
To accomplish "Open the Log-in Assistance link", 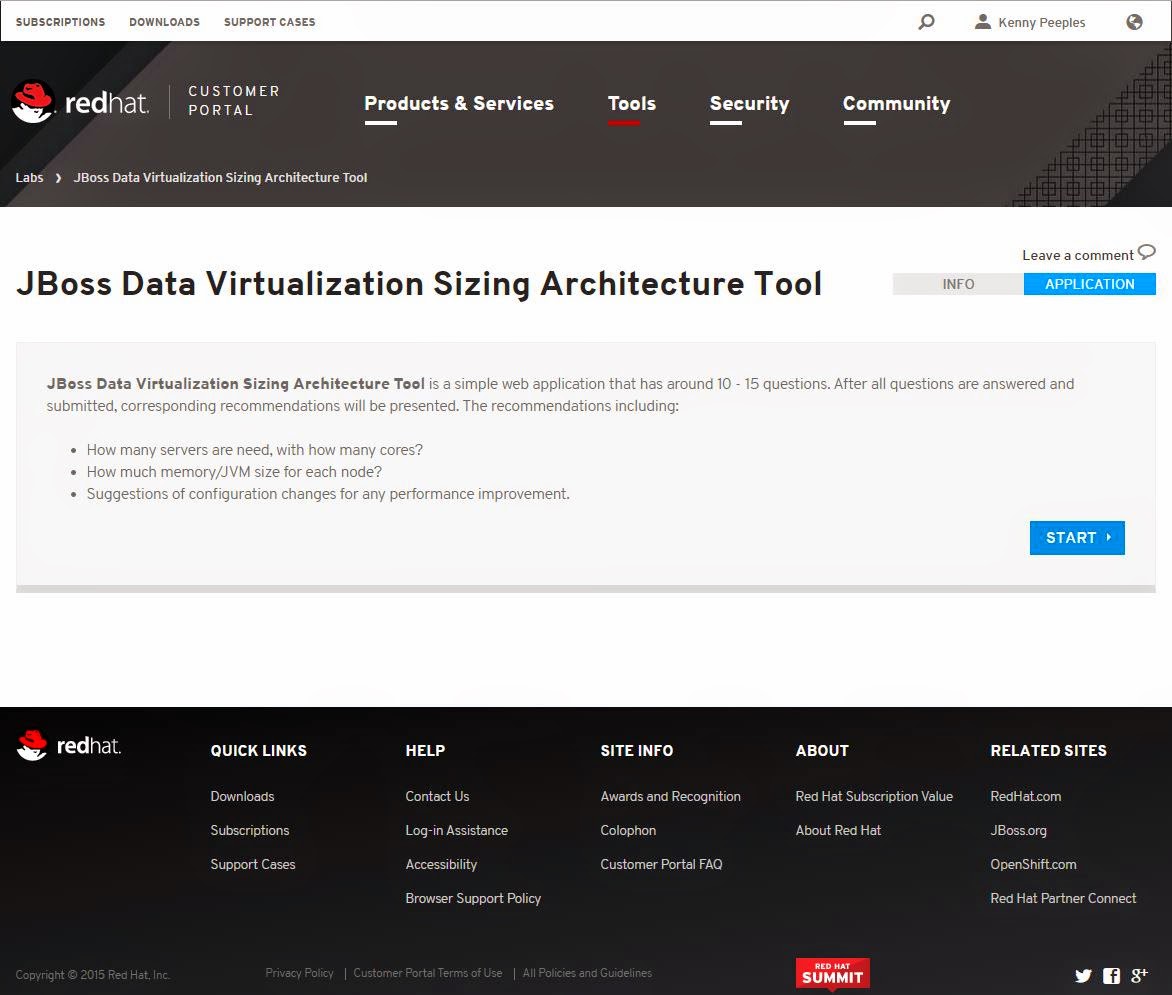I will point(457,830).
